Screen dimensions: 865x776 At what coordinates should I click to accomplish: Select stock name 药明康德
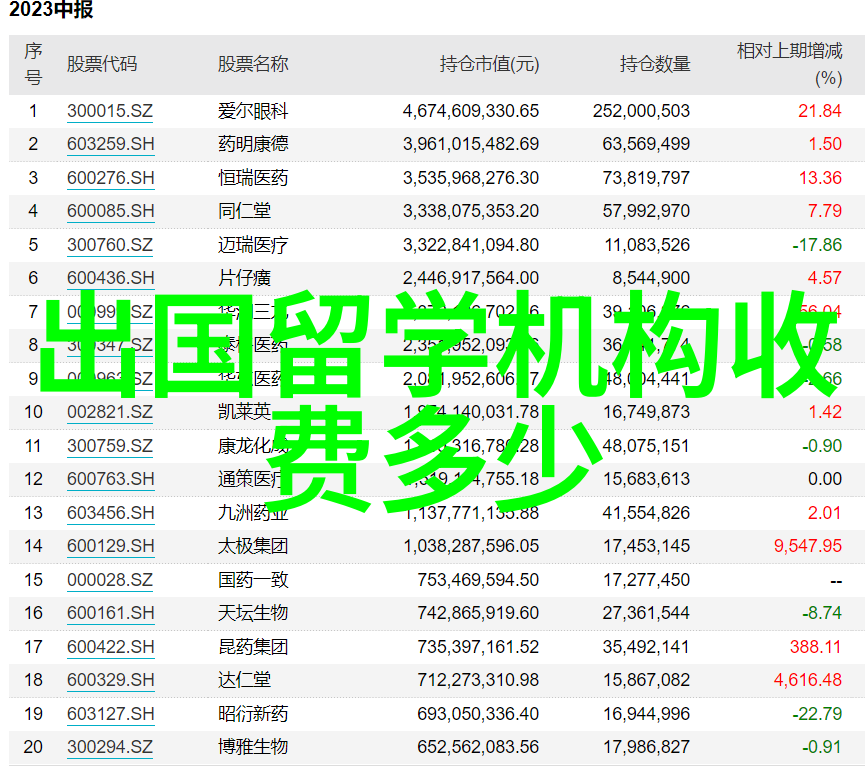253,144
